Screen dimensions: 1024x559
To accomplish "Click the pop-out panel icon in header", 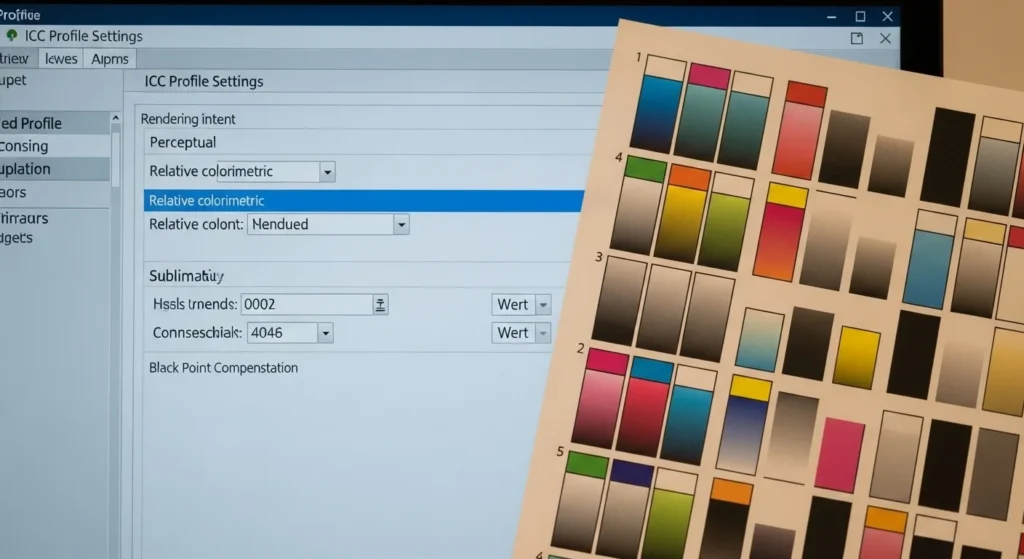I will [x=856, y=38].
